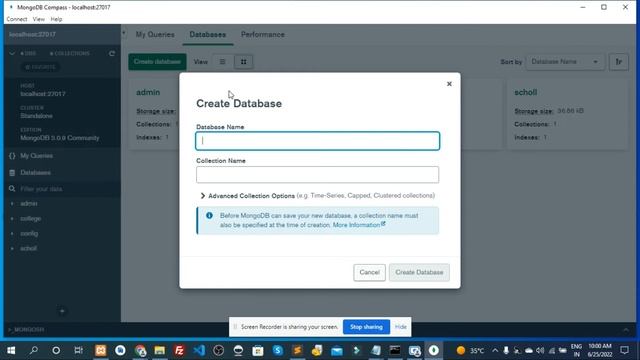Expand the admin database in the sidebar

click(x=12, y=203)
